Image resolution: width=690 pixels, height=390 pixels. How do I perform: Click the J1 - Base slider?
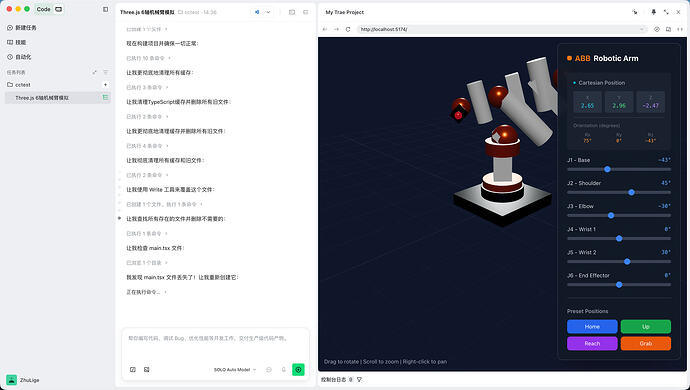click(619, 169)
